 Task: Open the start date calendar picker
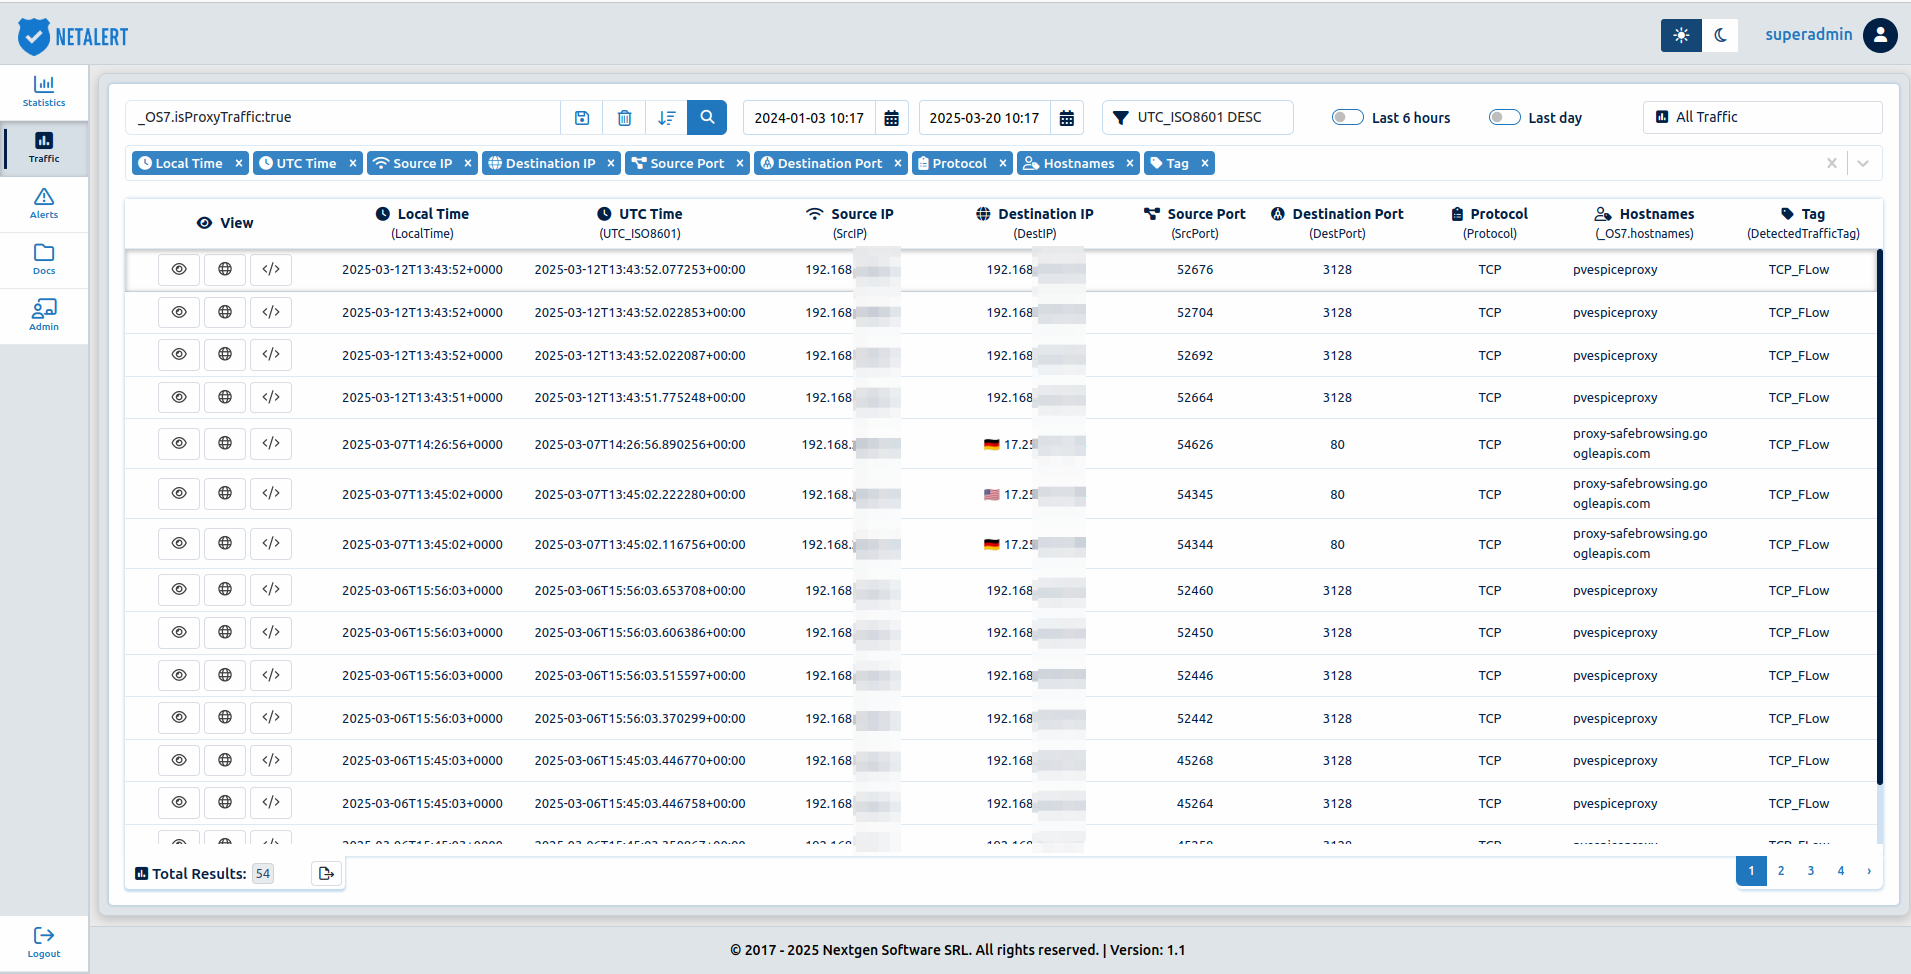(x=891, y=118)
